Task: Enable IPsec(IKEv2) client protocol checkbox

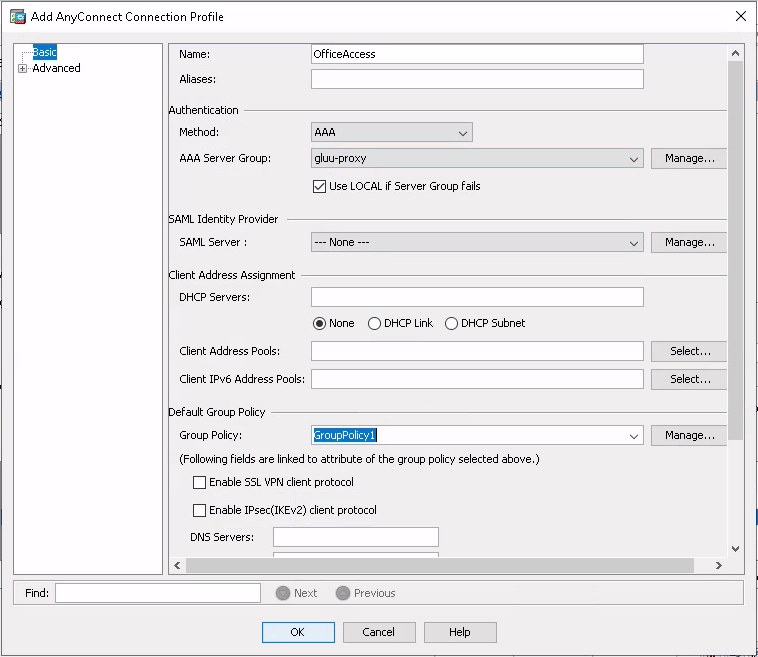Action: coord(200,510)
